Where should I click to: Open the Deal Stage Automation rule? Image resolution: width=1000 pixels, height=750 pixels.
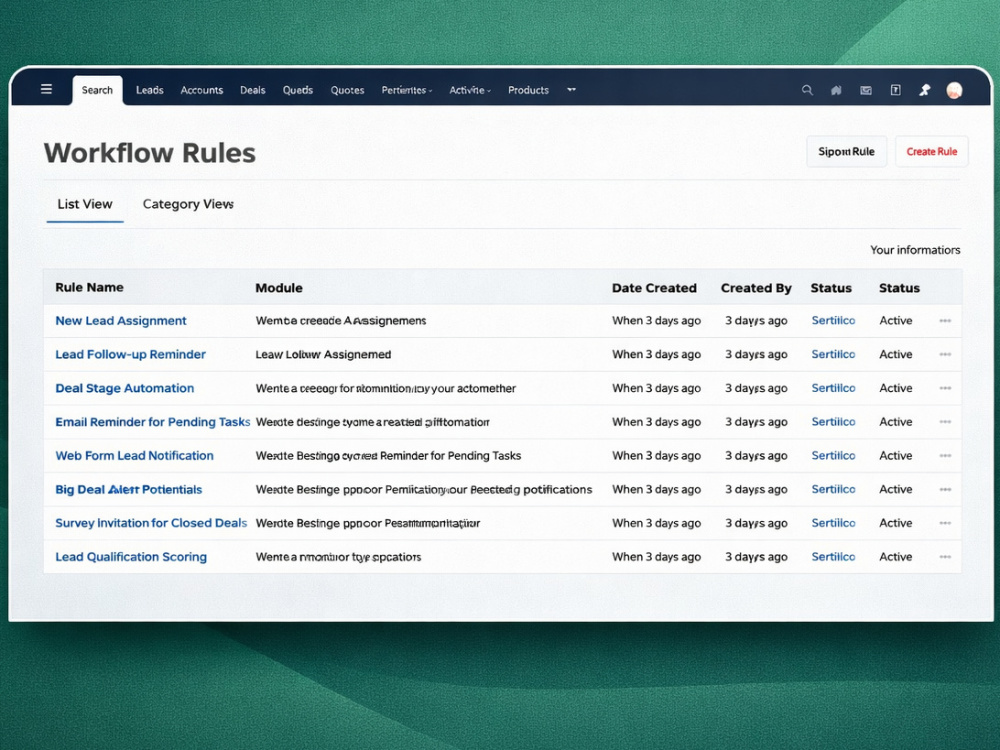pos(124,388)
